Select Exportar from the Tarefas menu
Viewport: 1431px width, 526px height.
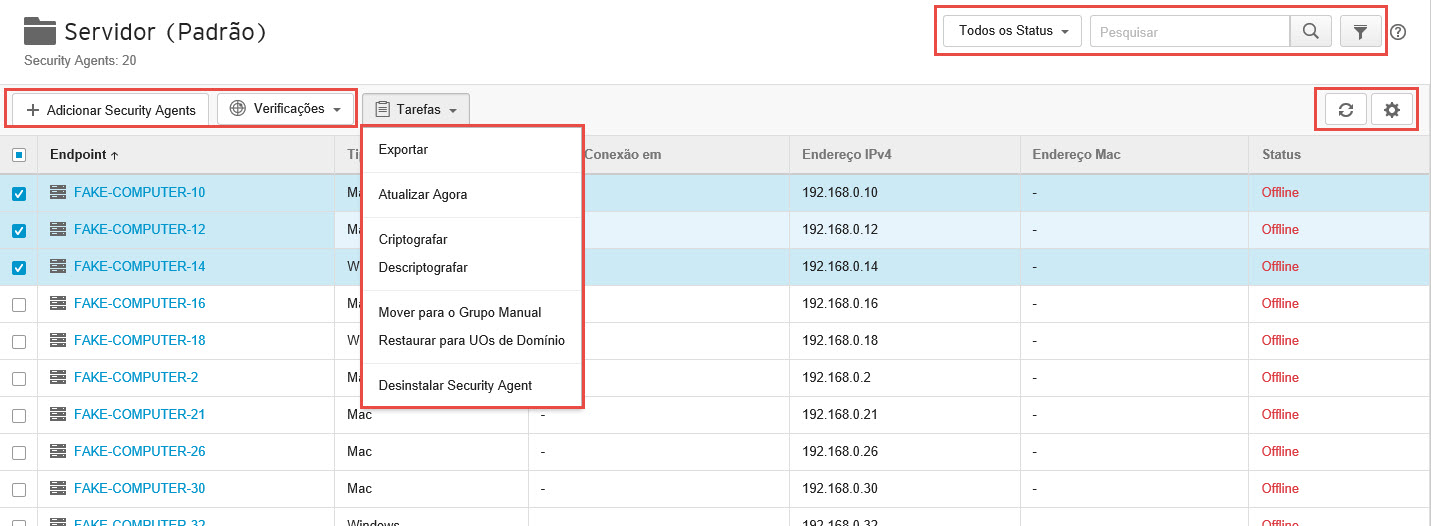(x=403, y=150)
